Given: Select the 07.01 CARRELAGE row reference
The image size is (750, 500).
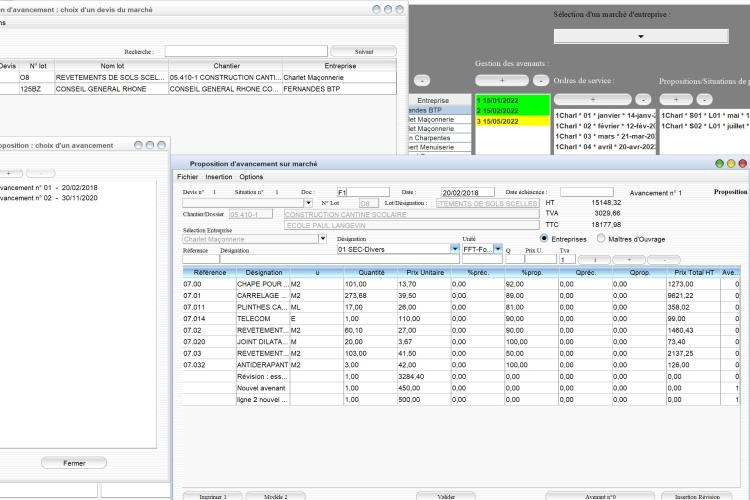Looking at the screenshot, I should click(x=209, y=296).
